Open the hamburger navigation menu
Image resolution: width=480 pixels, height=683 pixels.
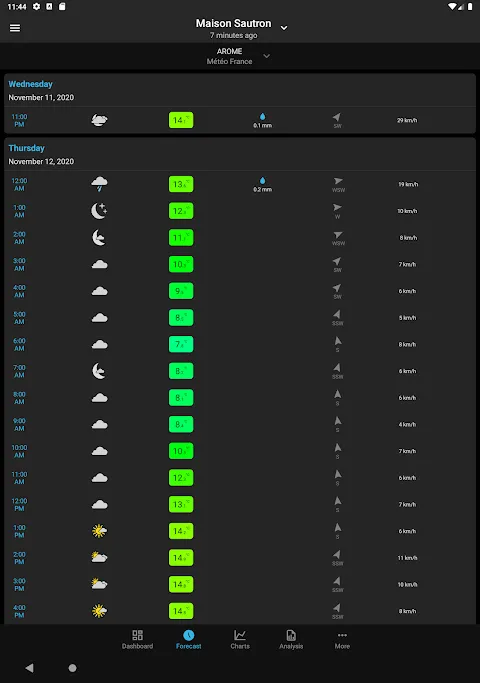click(x=15, y=28)
